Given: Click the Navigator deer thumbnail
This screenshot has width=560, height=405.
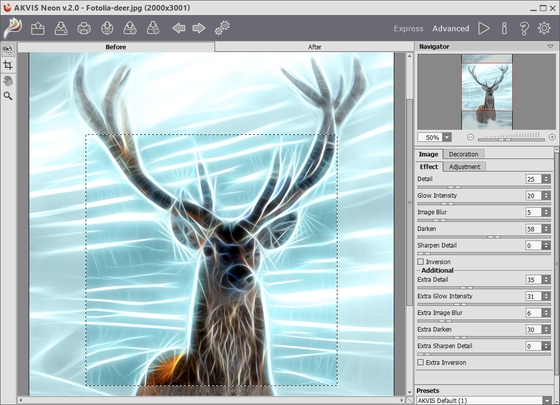Looking at the screenshot, I should pyautogui.click(x=487, y=92).
